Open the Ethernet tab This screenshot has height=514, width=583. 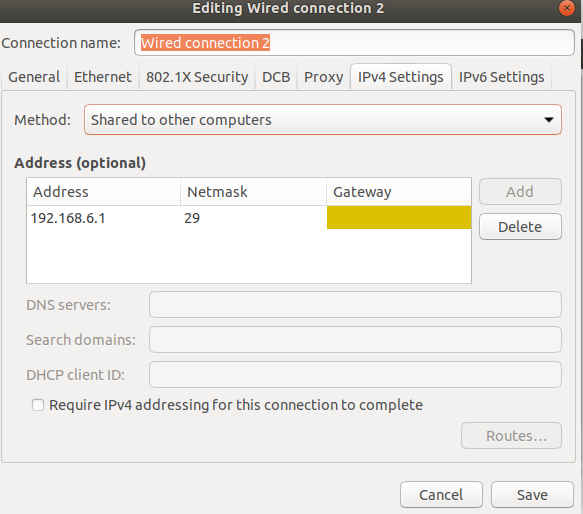pyautogui.click(x=103, y=77)
